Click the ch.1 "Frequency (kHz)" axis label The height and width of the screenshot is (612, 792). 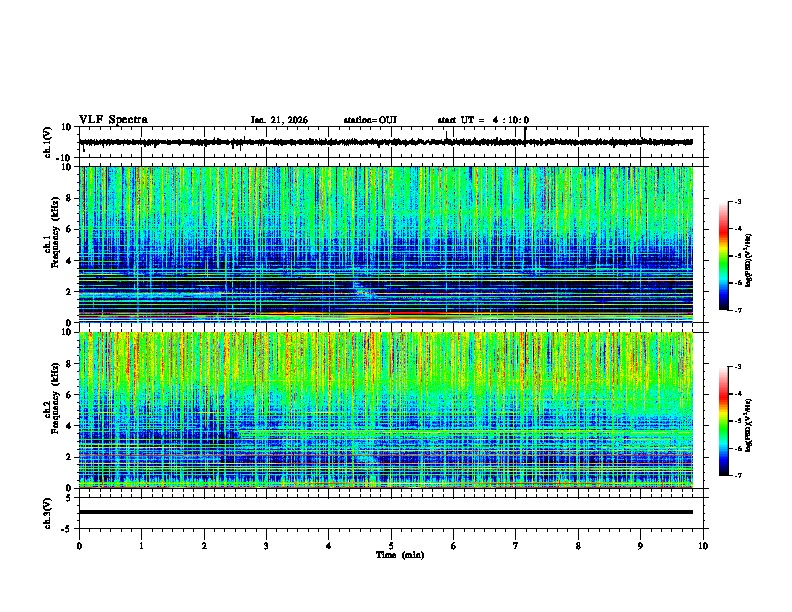(x=55, y=233)
